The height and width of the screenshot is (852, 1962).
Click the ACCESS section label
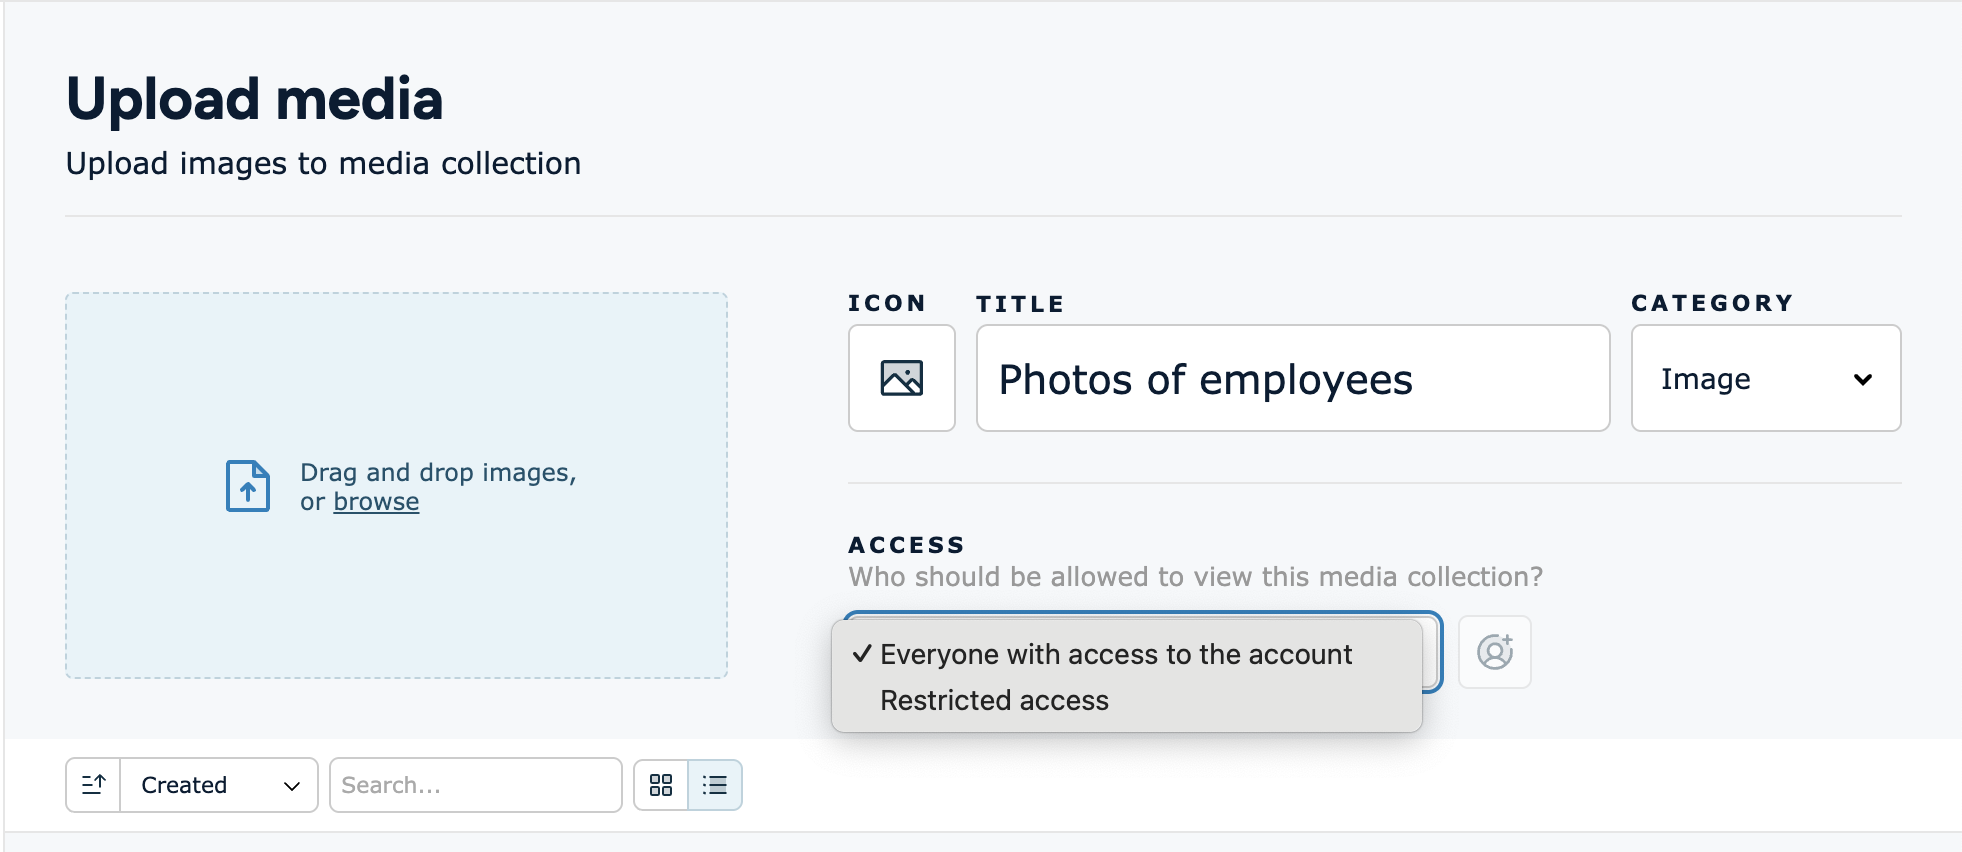point(906,545)
